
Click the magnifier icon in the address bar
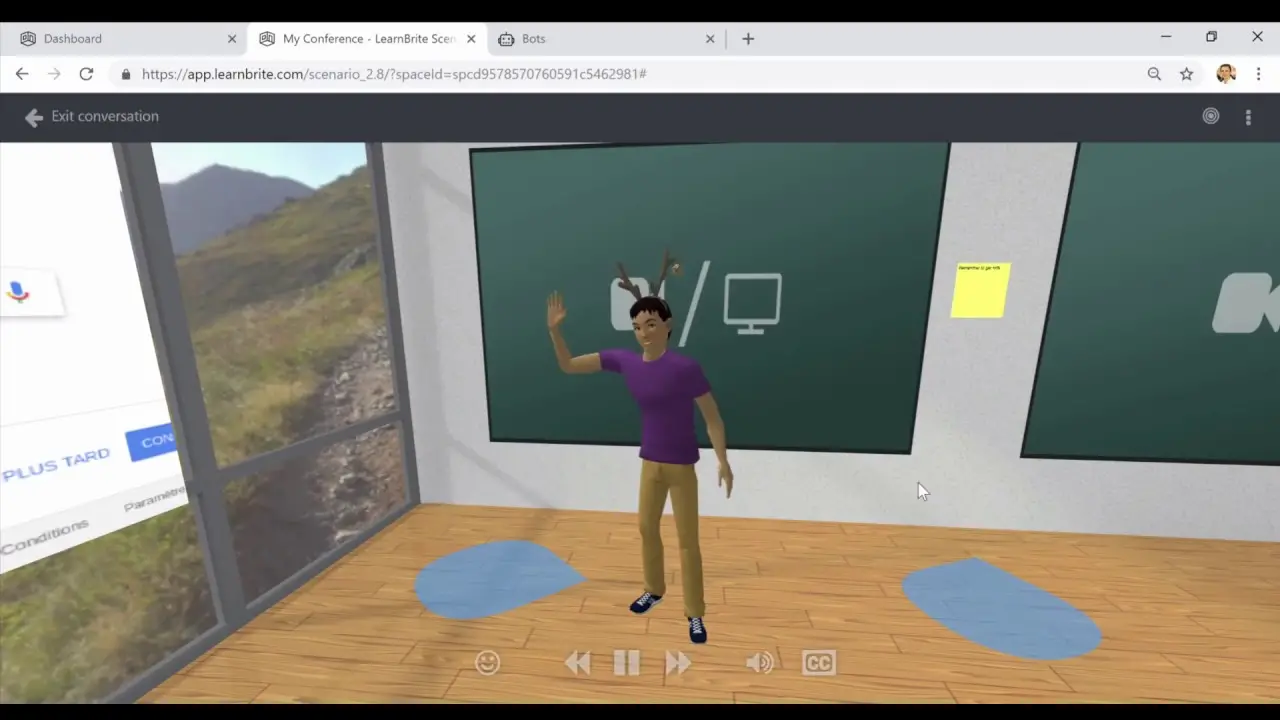pyautogui.click(x=1154, y=74)
